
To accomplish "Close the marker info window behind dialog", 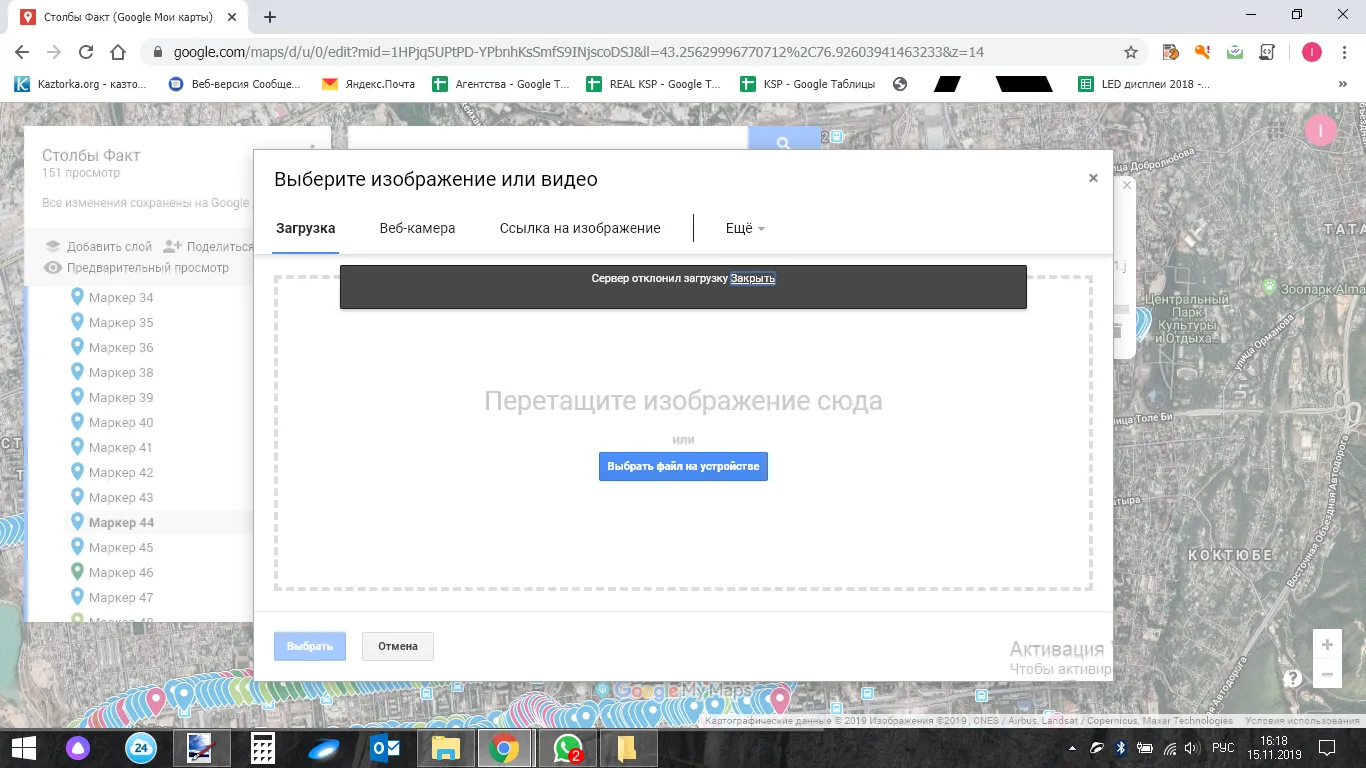I will click(1127, 185).
